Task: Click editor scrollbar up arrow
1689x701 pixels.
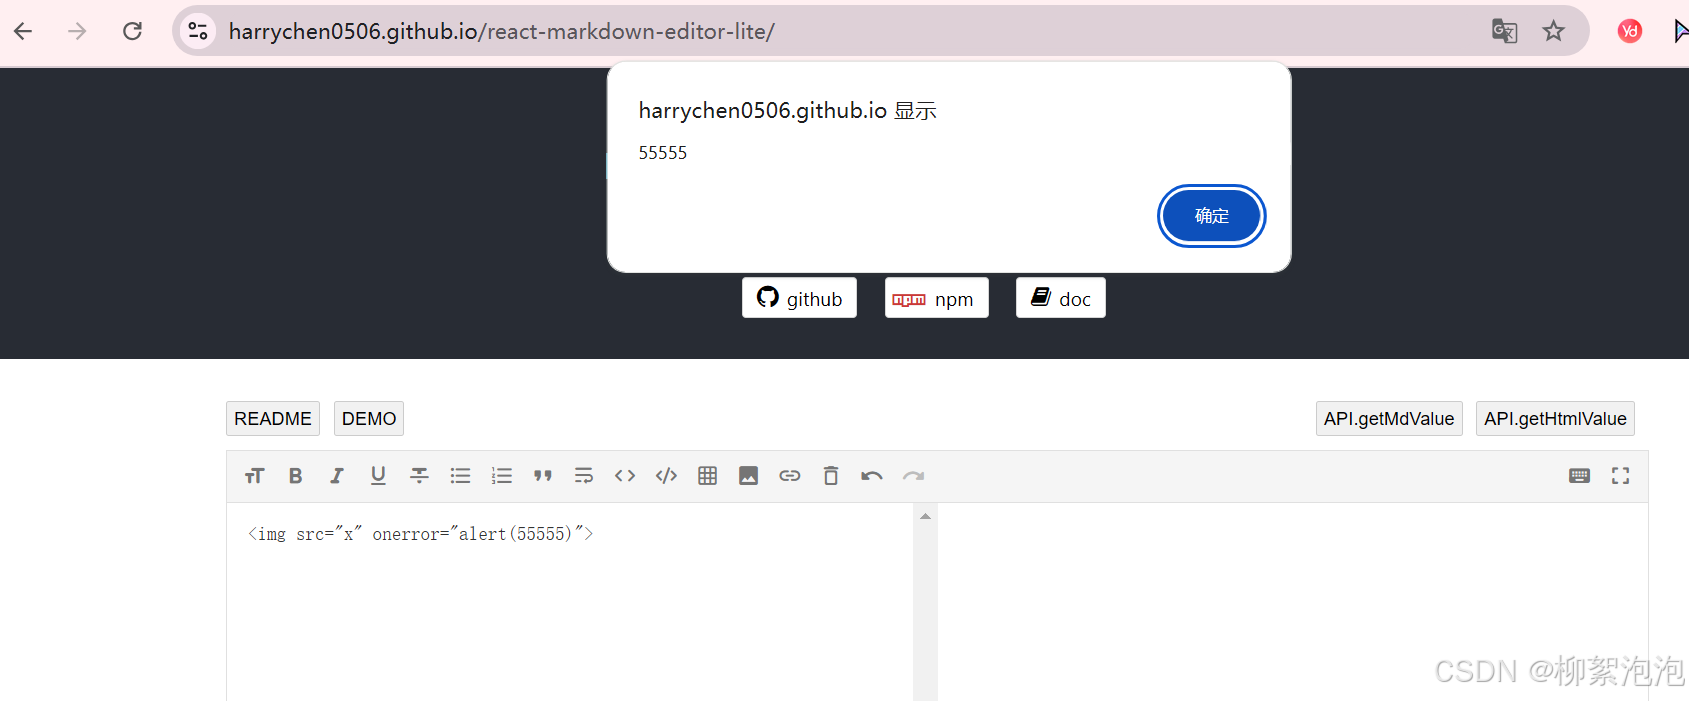Action: coord(925,516)
